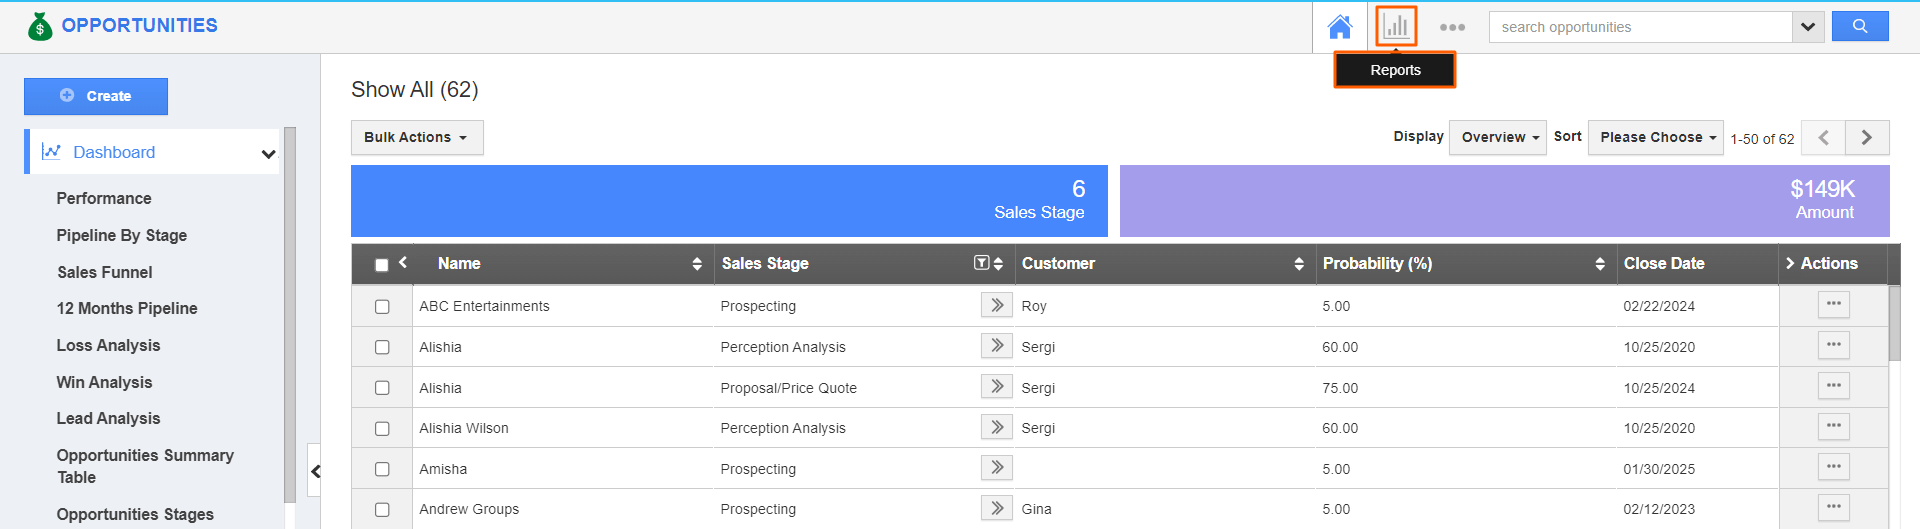Sort by Name column arrows

pos(697,264)
